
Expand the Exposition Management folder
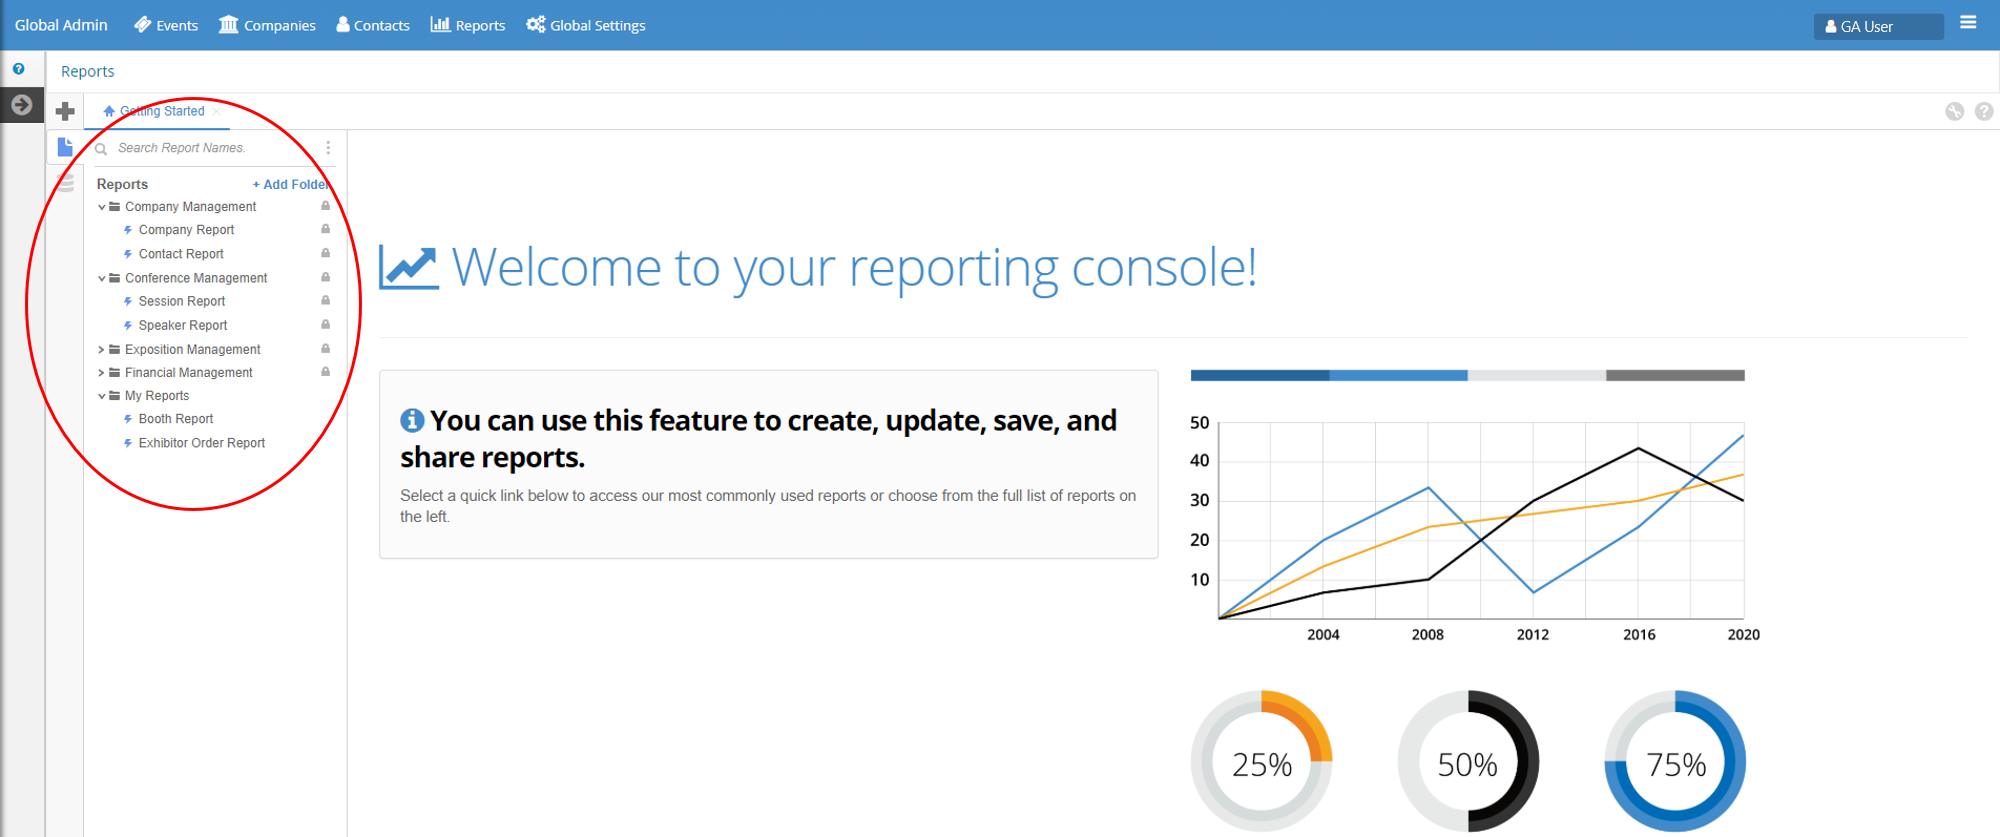[x=102, y=350]
